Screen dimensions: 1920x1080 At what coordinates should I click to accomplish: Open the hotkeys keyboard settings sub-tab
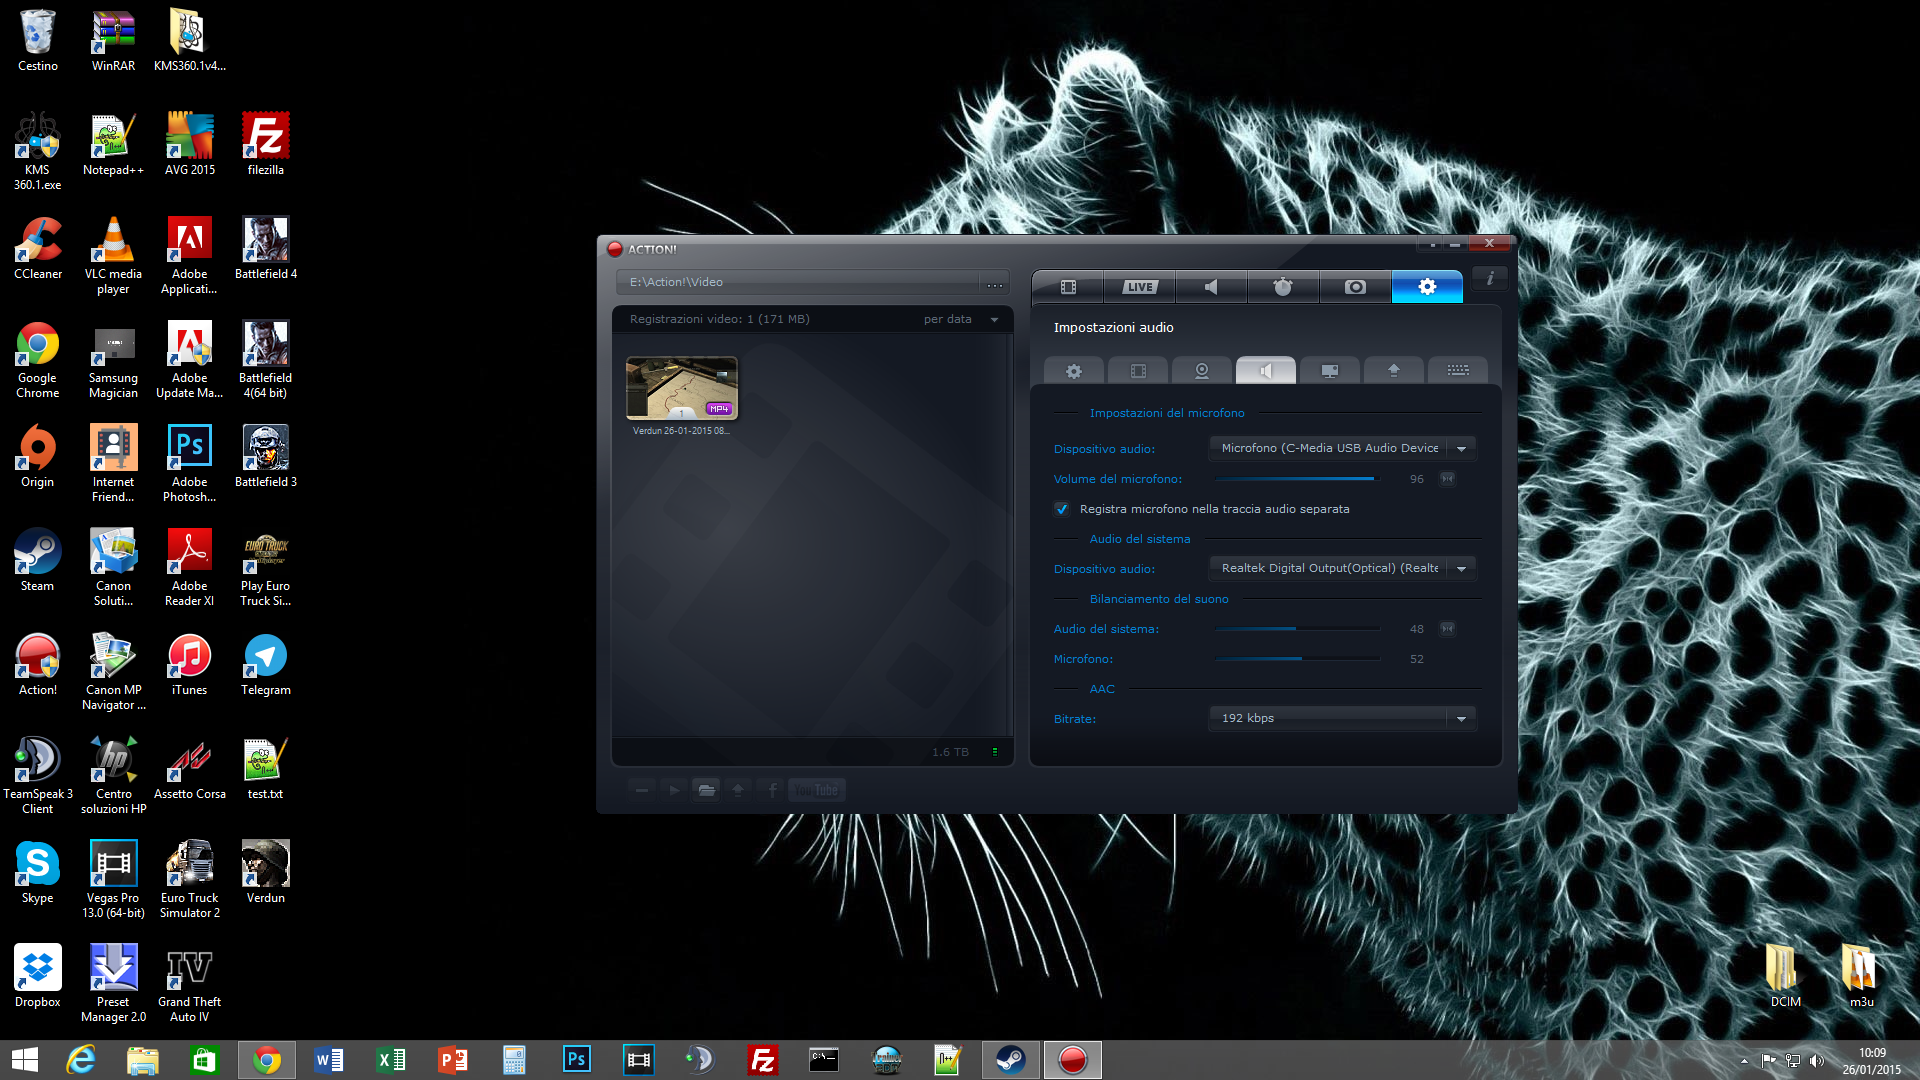(1457, 371)
